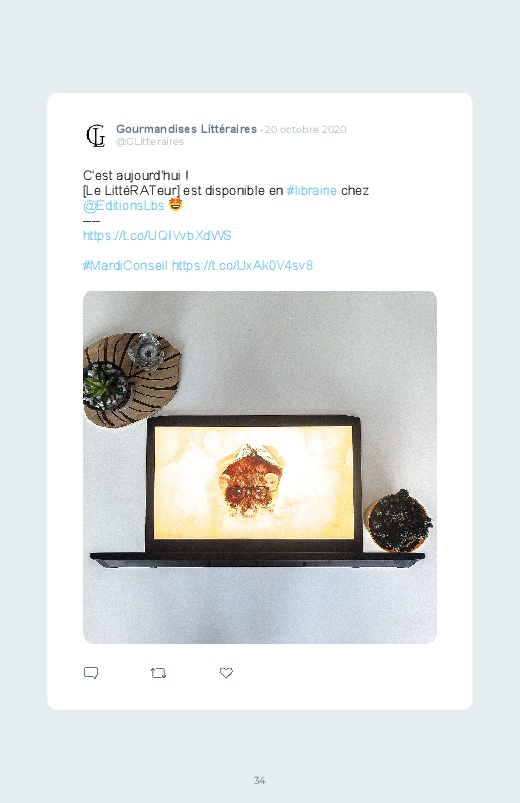This screenshot has width=520, height=803.
Task: Retweet the post using the arrows icon
Action: coord(158,673)
